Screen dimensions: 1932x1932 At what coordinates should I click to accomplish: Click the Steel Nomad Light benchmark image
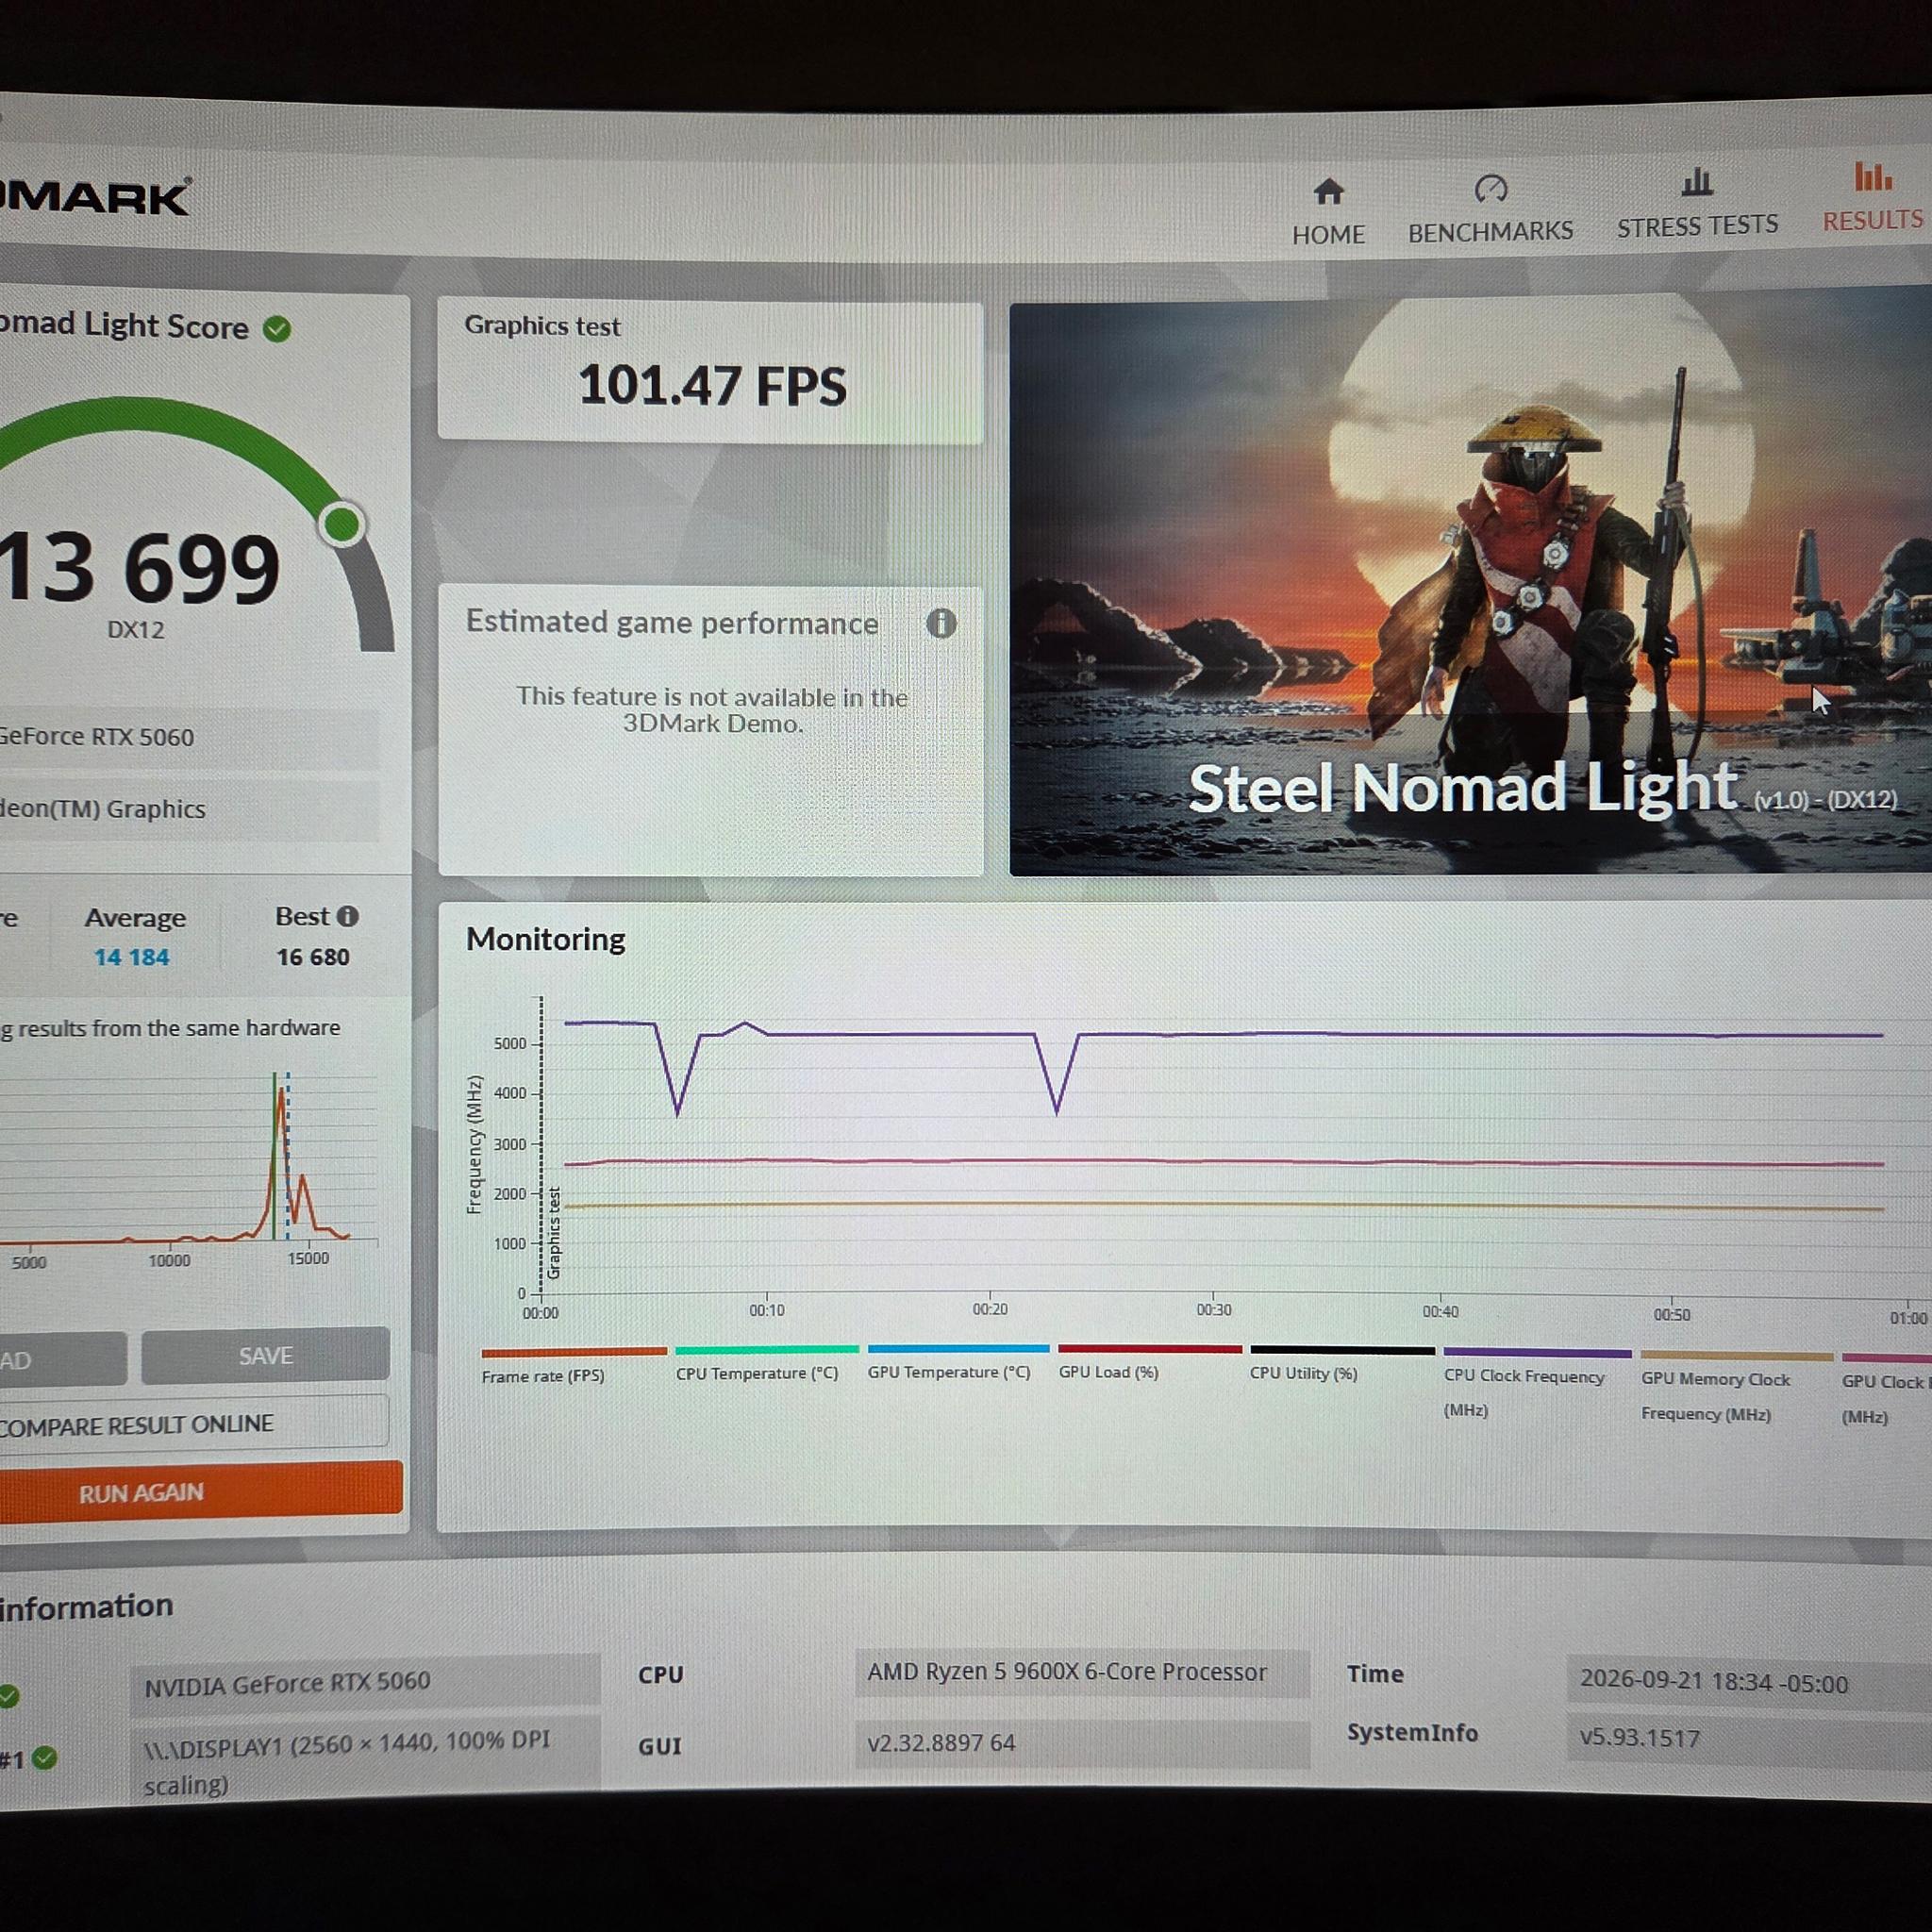[1470, 587]
